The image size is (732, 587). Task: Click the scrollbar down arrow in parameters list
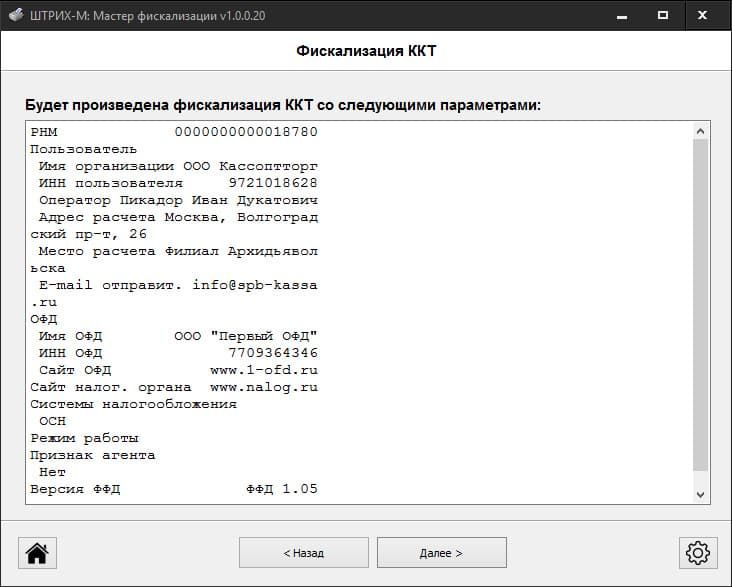coord(700,495)
